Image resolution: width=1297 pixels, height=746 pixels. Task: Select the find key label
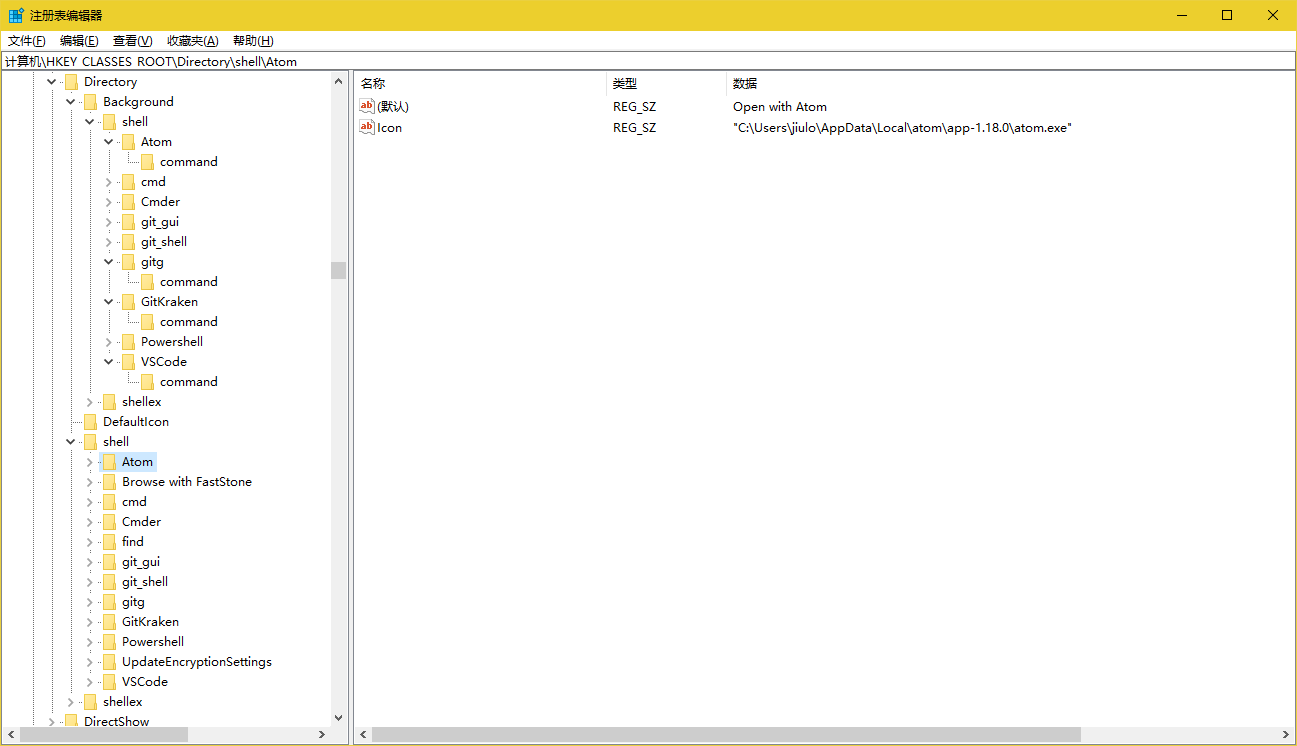click(x=133, y=542)
